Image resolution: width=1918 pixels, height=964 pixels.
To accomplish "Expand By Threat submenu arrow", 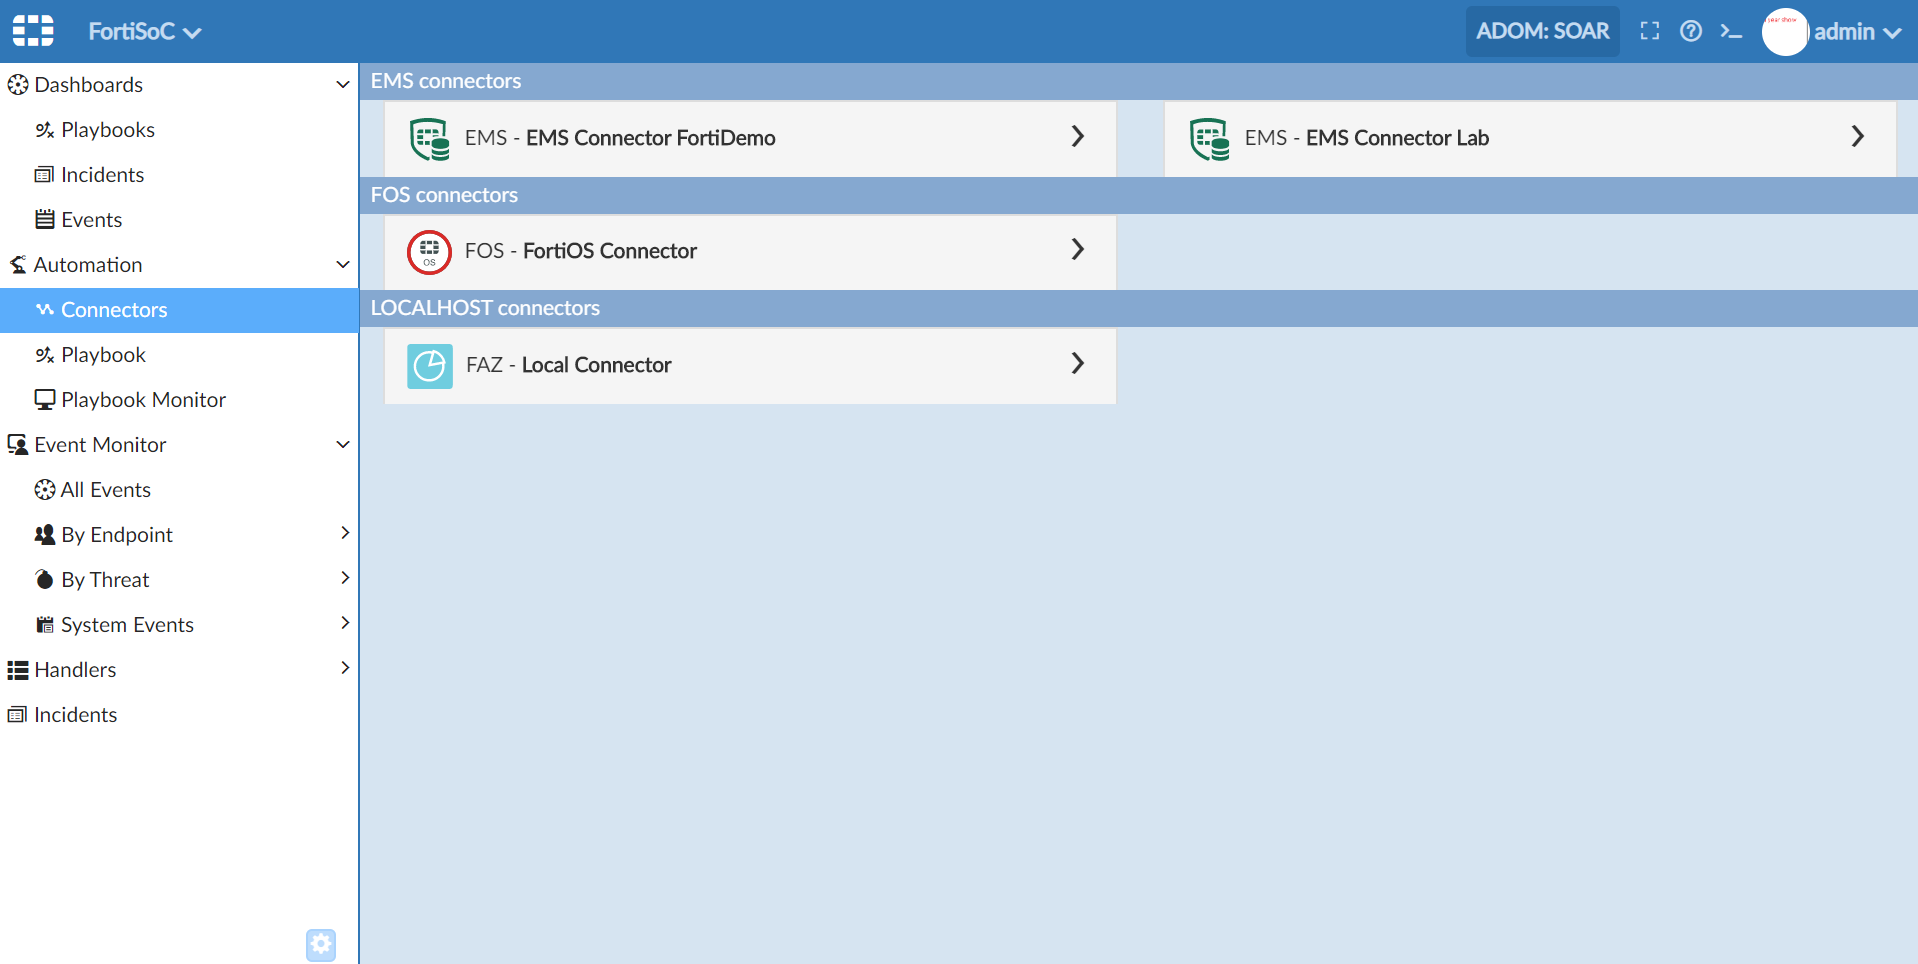I will coord(345,578).
